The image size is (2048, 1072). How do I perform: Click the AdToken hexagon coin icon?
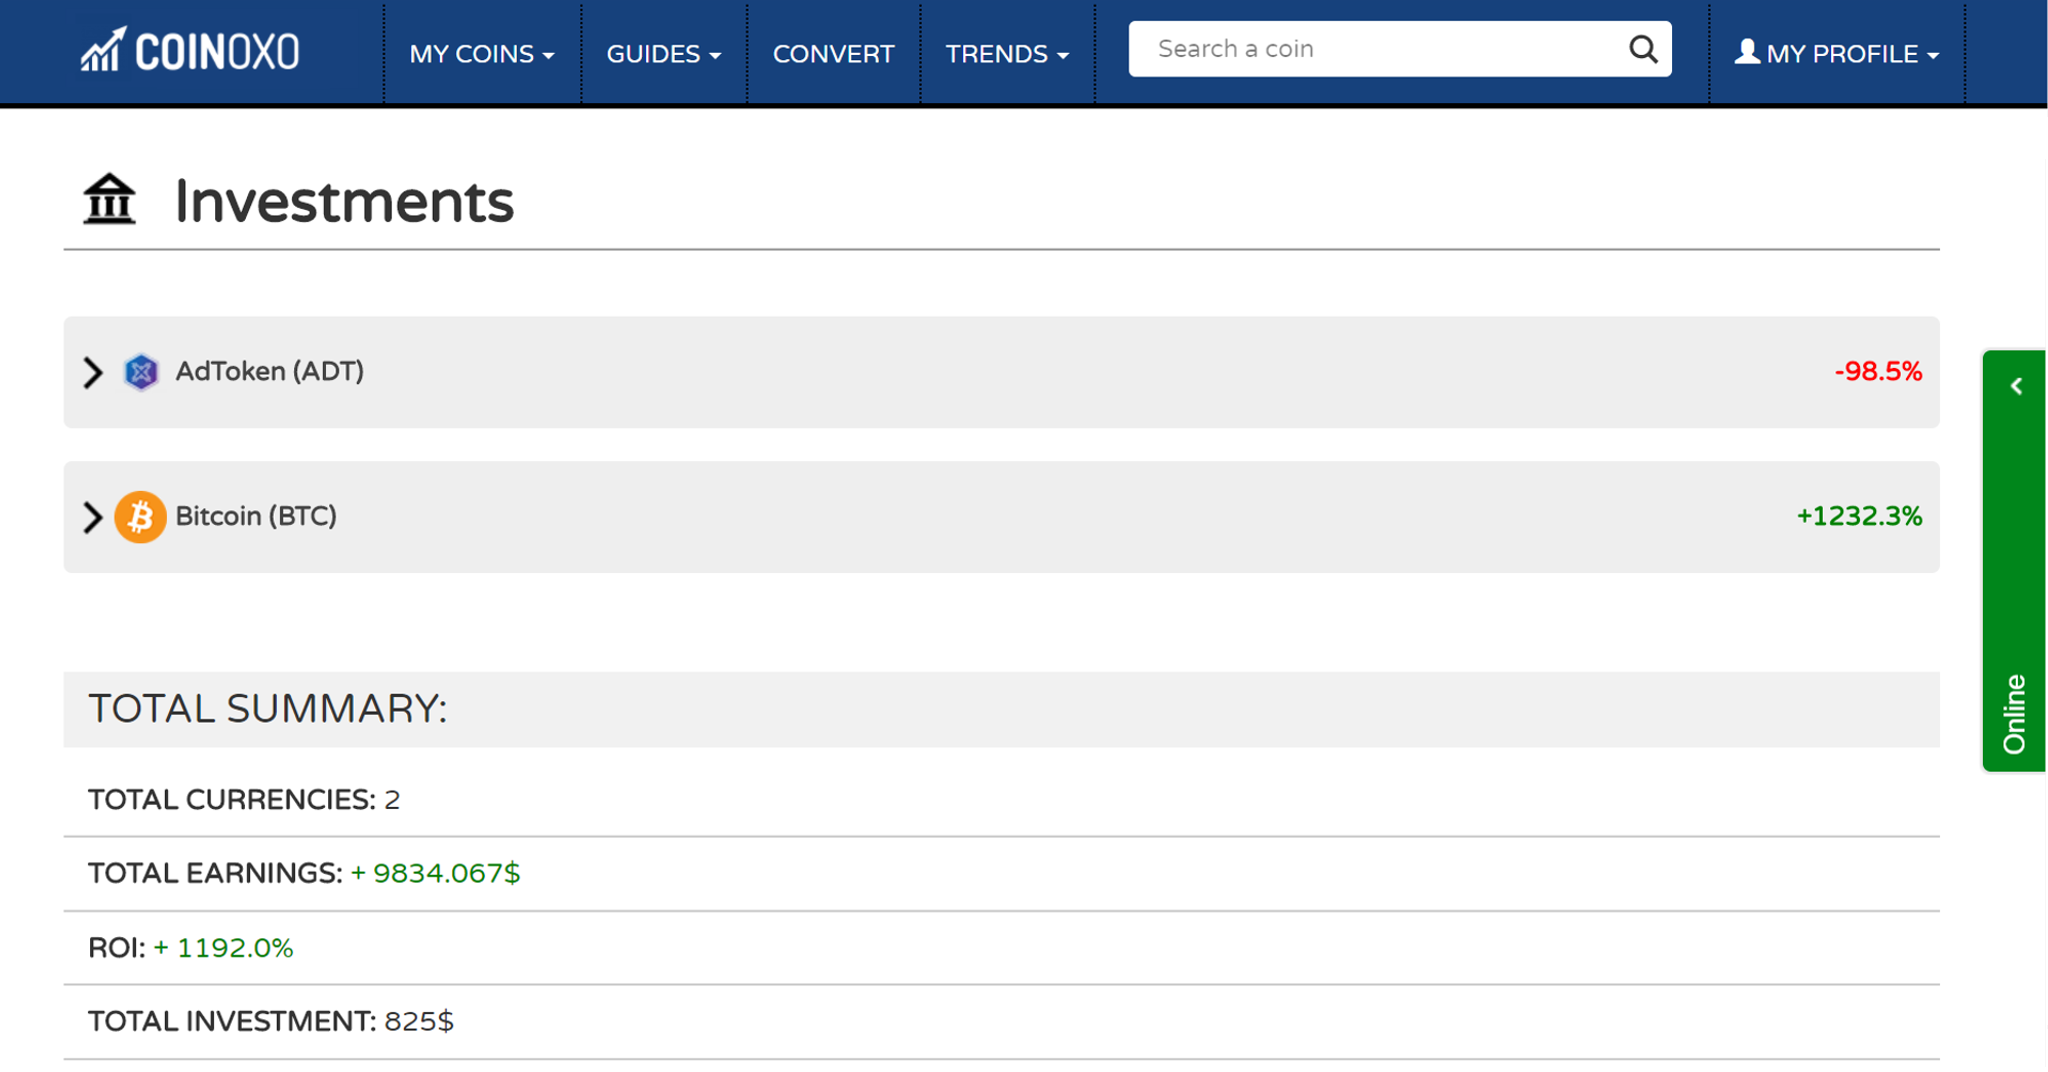(141, 372)
